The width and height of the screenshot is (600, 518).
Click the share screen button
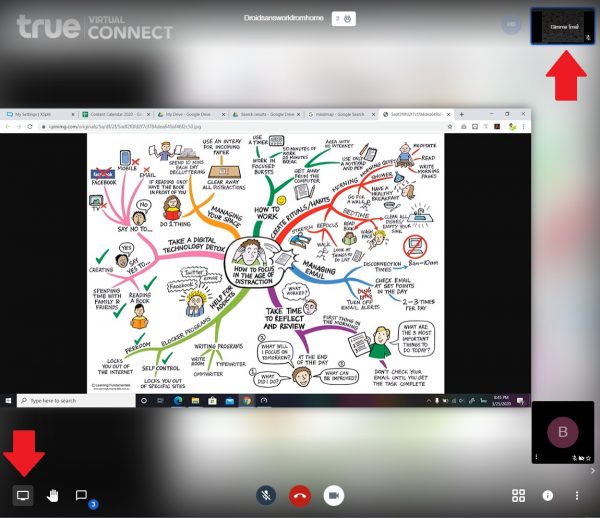pyautogui.click(x=23, y=495)
